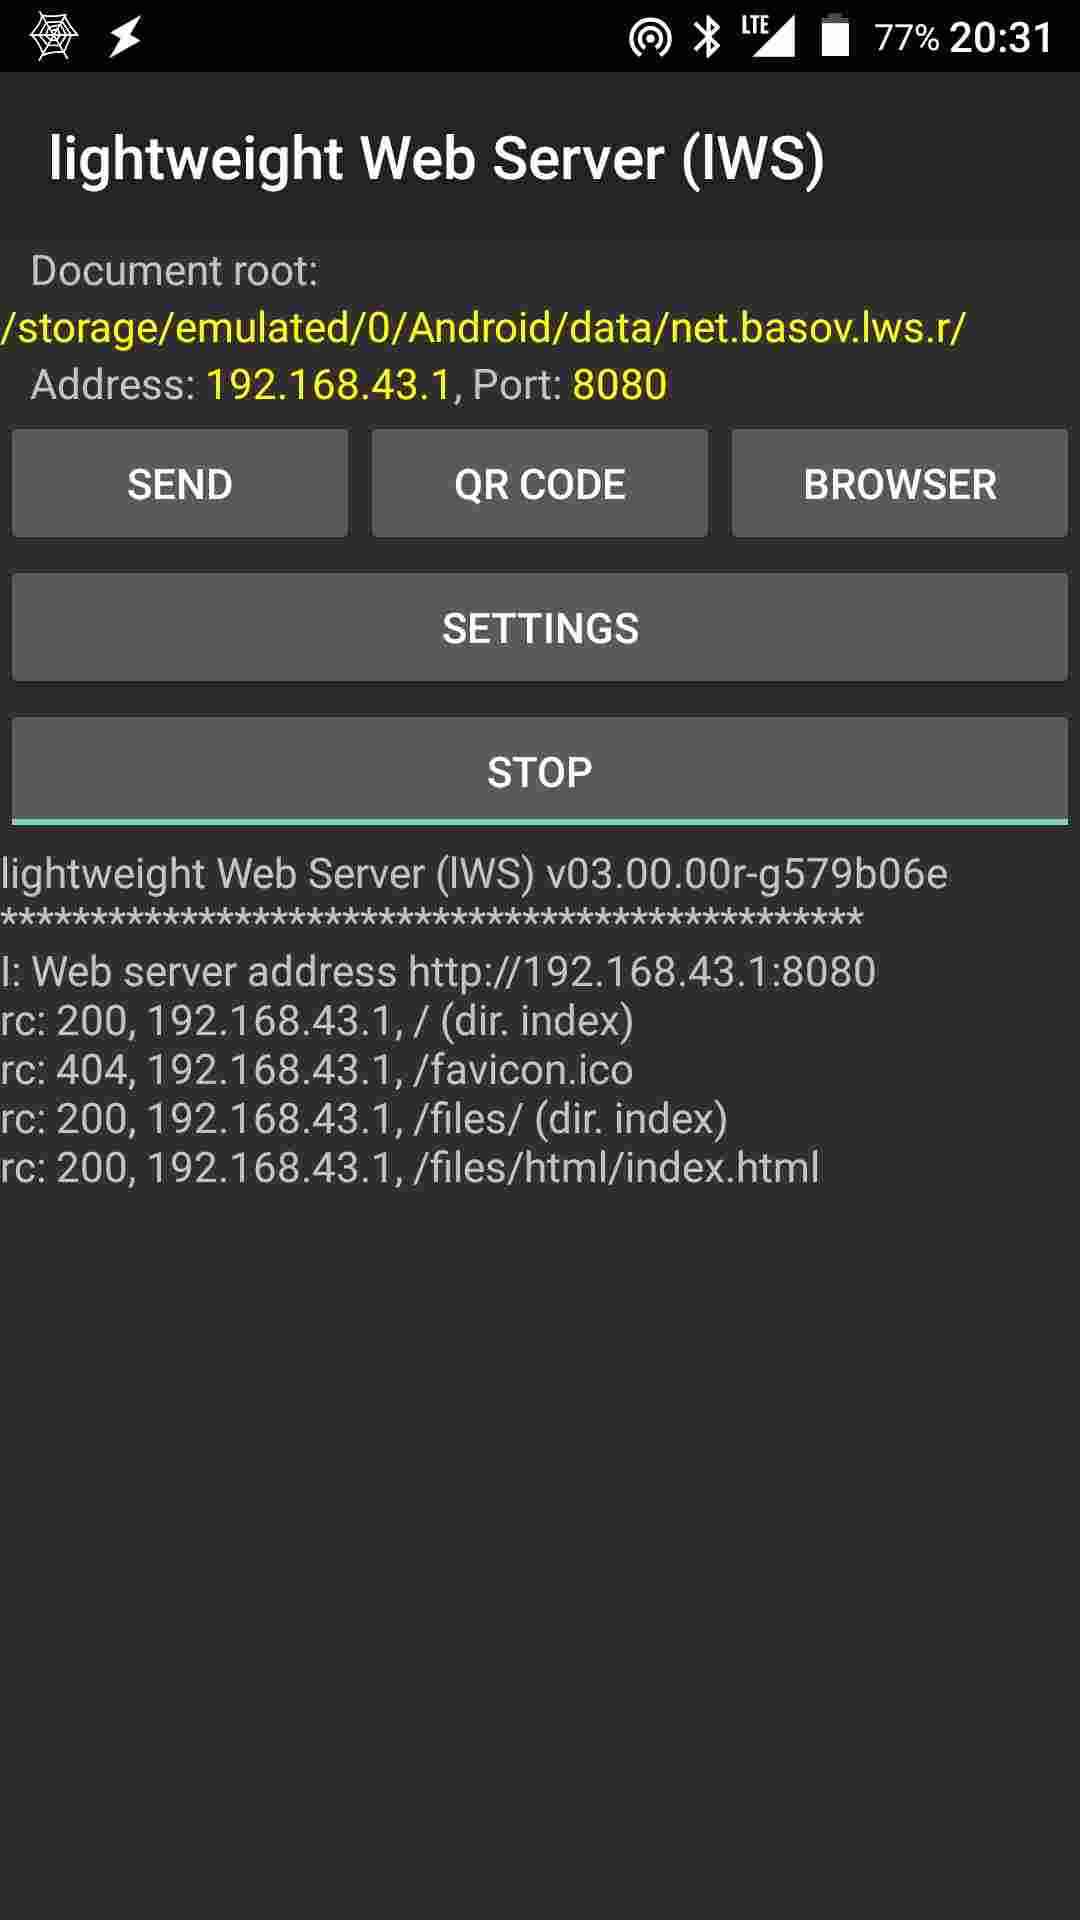Viewport: 1080px width, 1920px height.
Task: Open the SETTINGS screen
Action: [540, 628]
